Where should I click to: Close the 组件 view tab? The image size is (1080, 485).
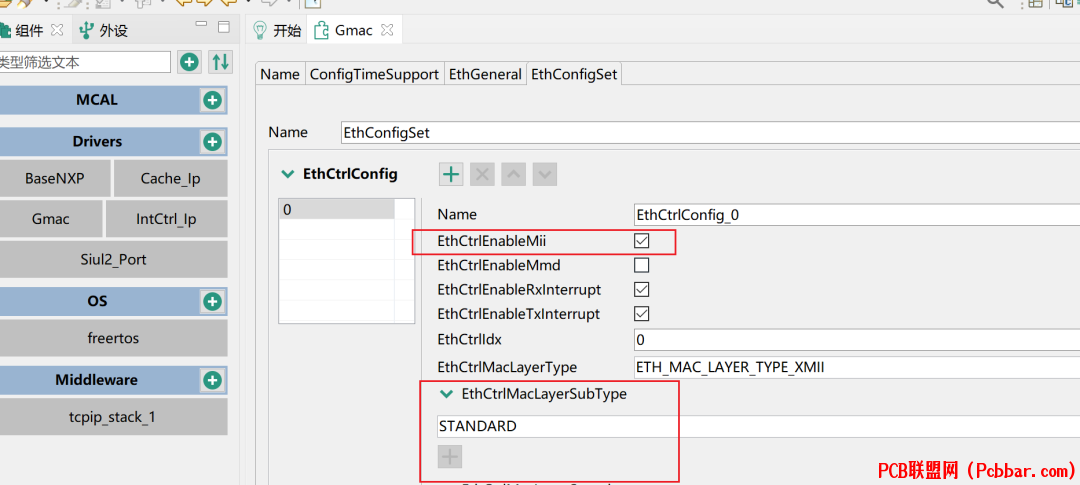point(58,30)
